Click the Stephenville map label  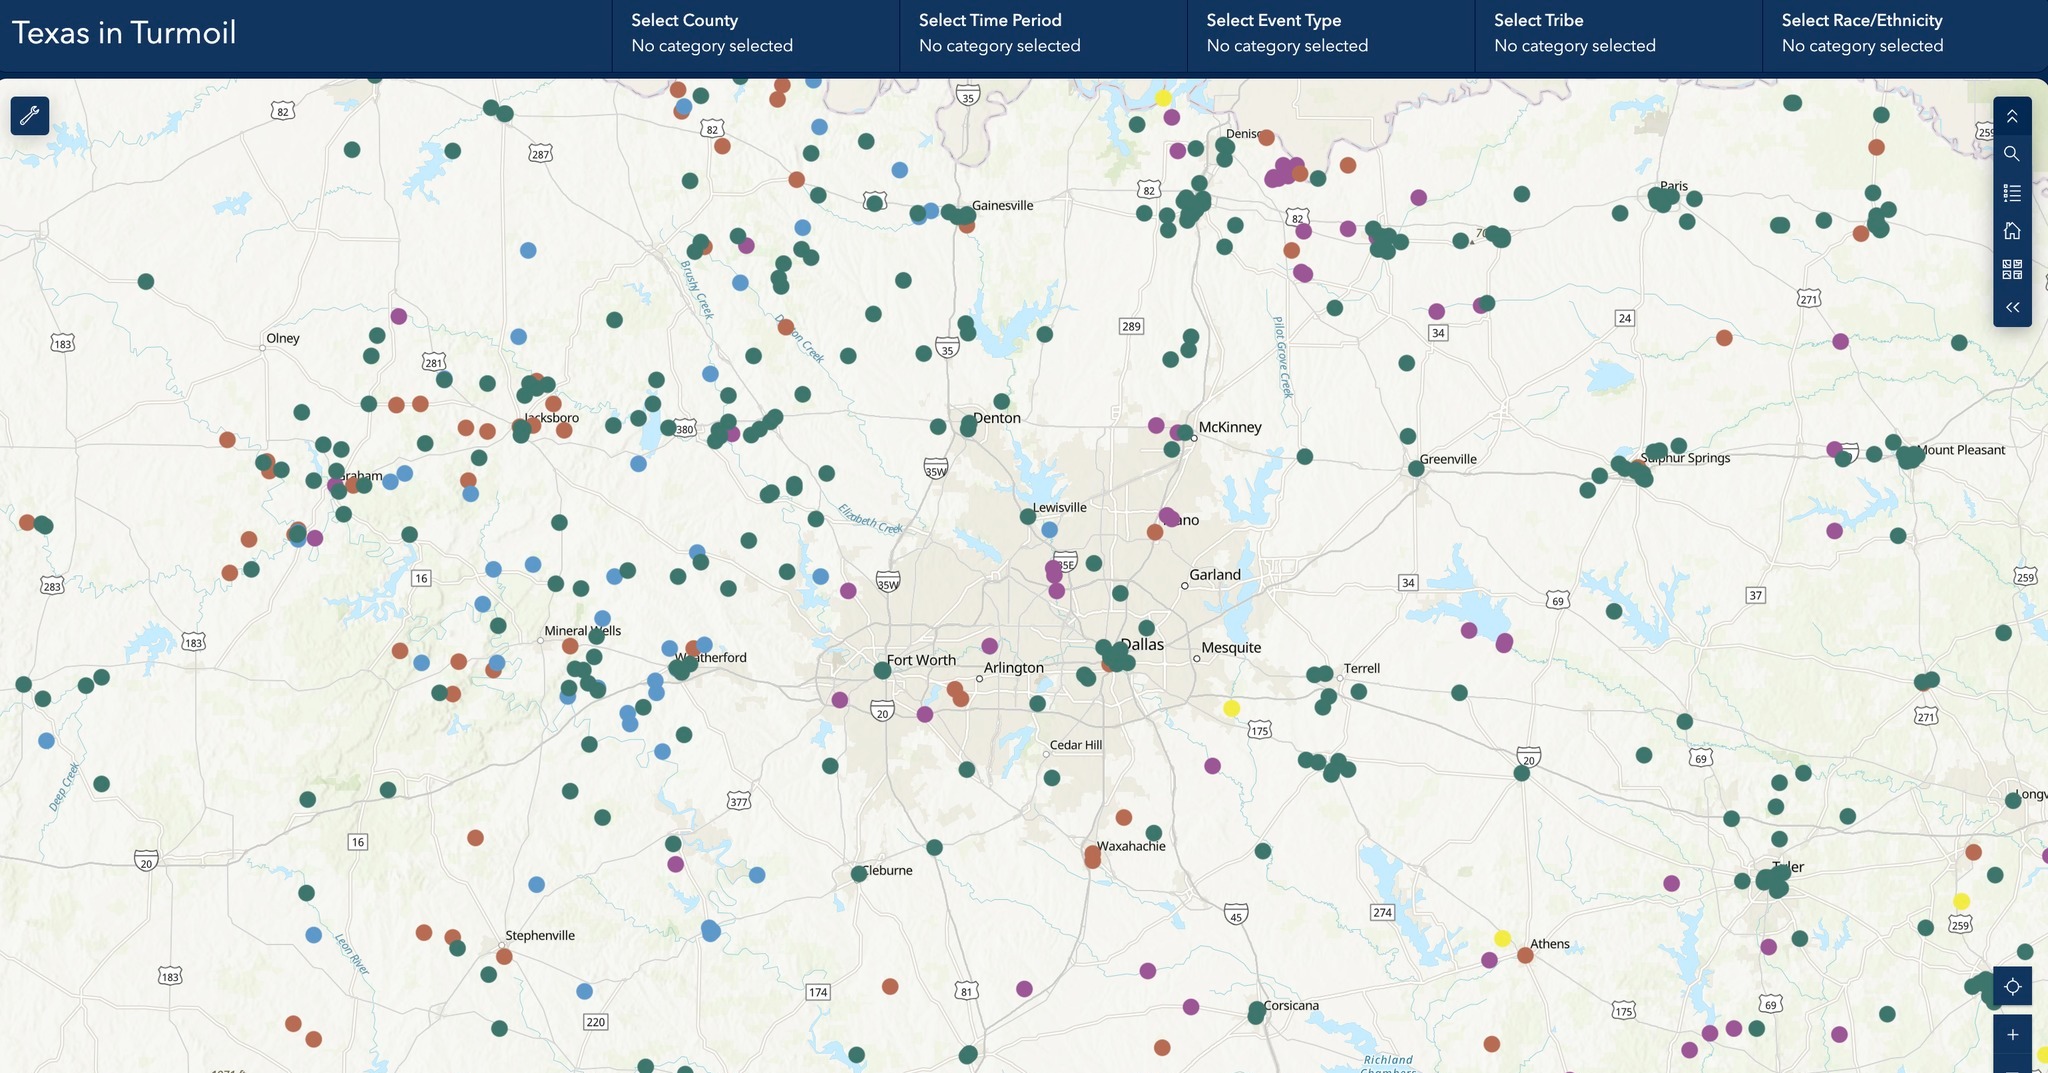tap(540, 936)
